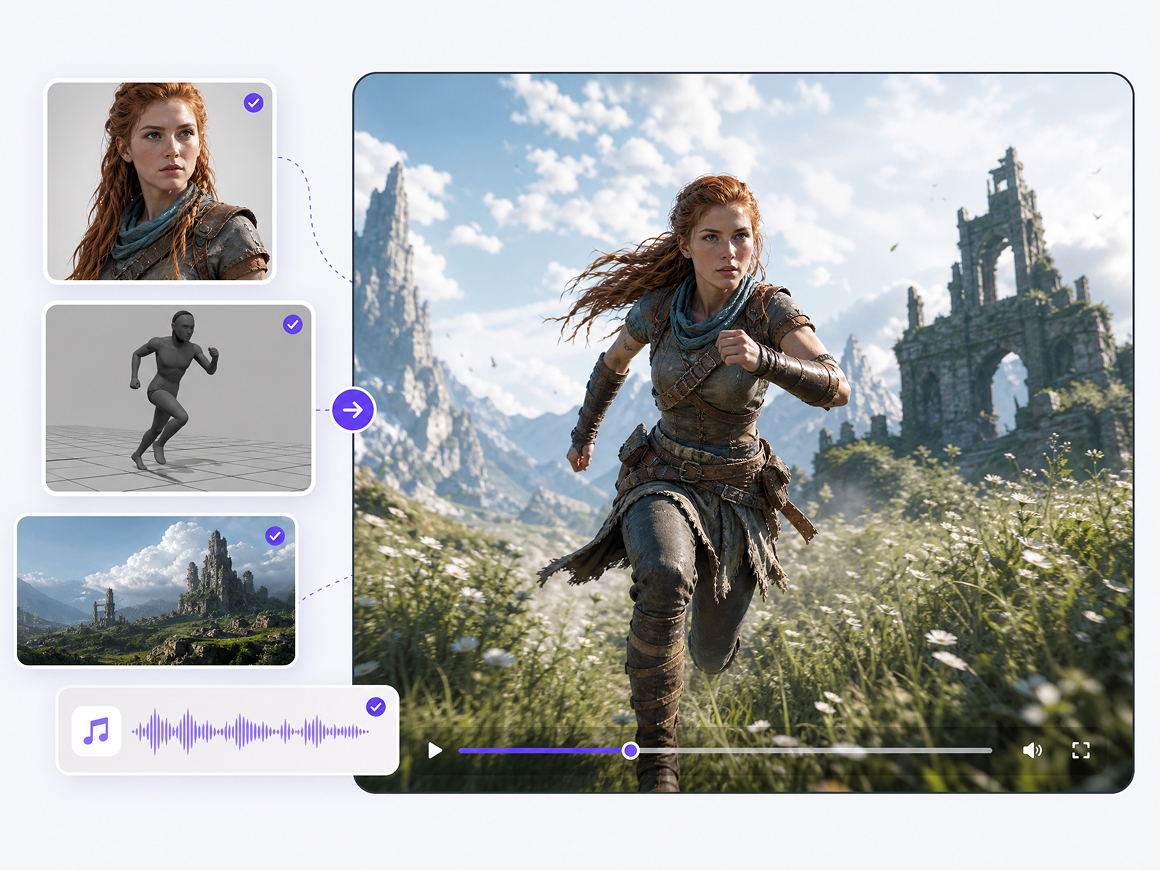The image size is (1160, 870).
Task: Toggle checkmark on the landscape scene card
Action: 275,536
